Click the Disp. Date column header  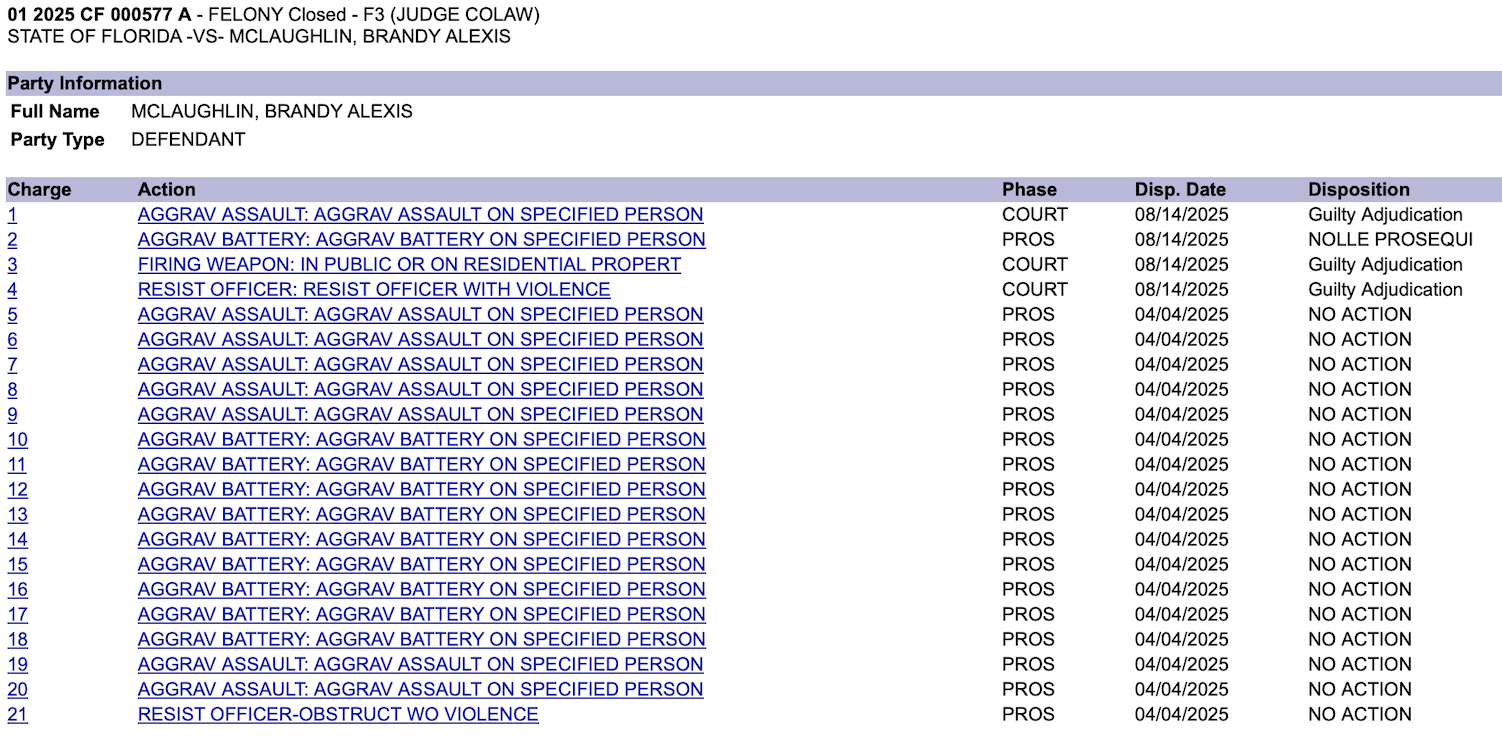(1180, 190)
